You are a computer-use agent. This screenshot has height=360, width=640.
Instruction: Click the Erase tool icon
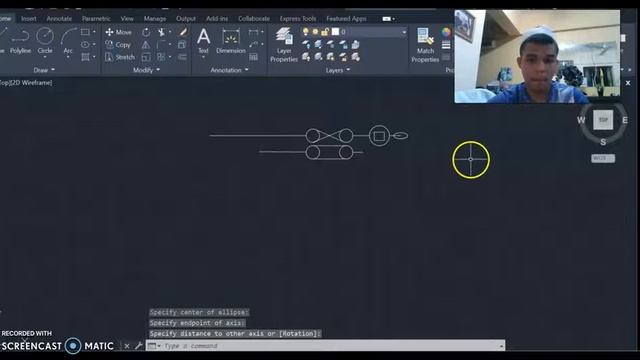point(182,32)
